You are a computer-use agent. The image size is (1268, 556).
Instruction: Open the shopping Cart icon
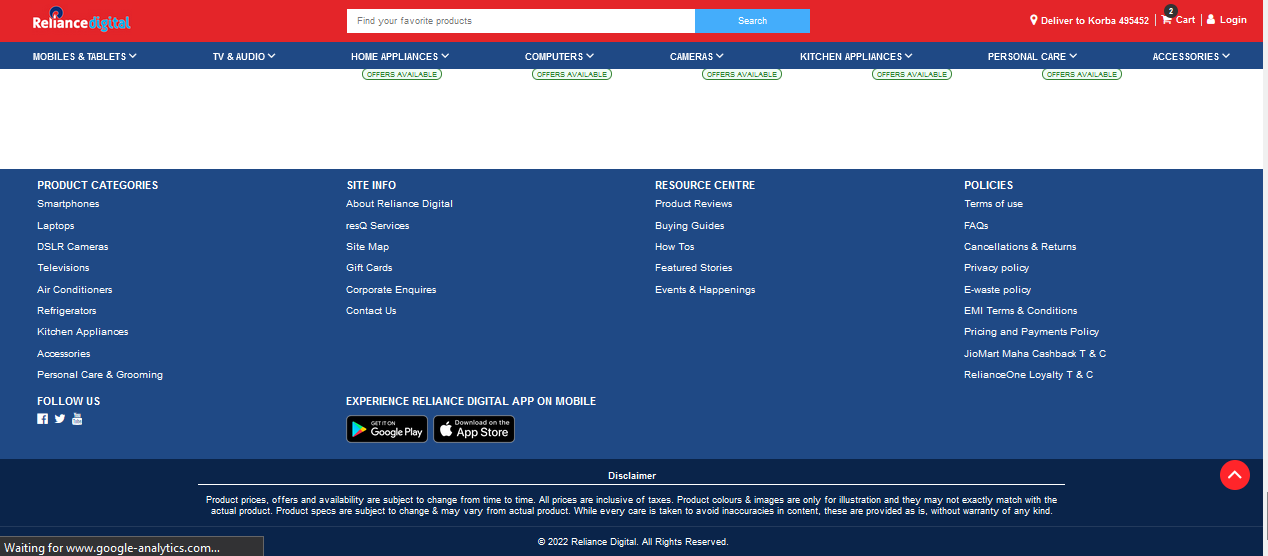click(1167, 19)
